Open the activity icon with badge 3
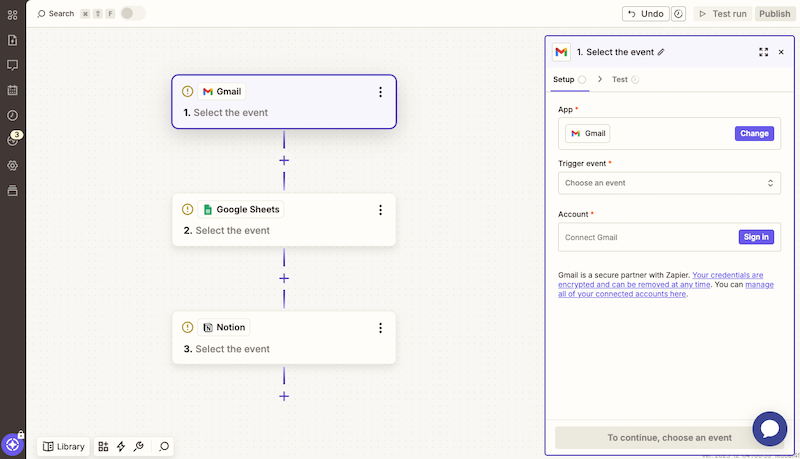The height and width of the screenshot is (459, 800). [x=13, y=139]
